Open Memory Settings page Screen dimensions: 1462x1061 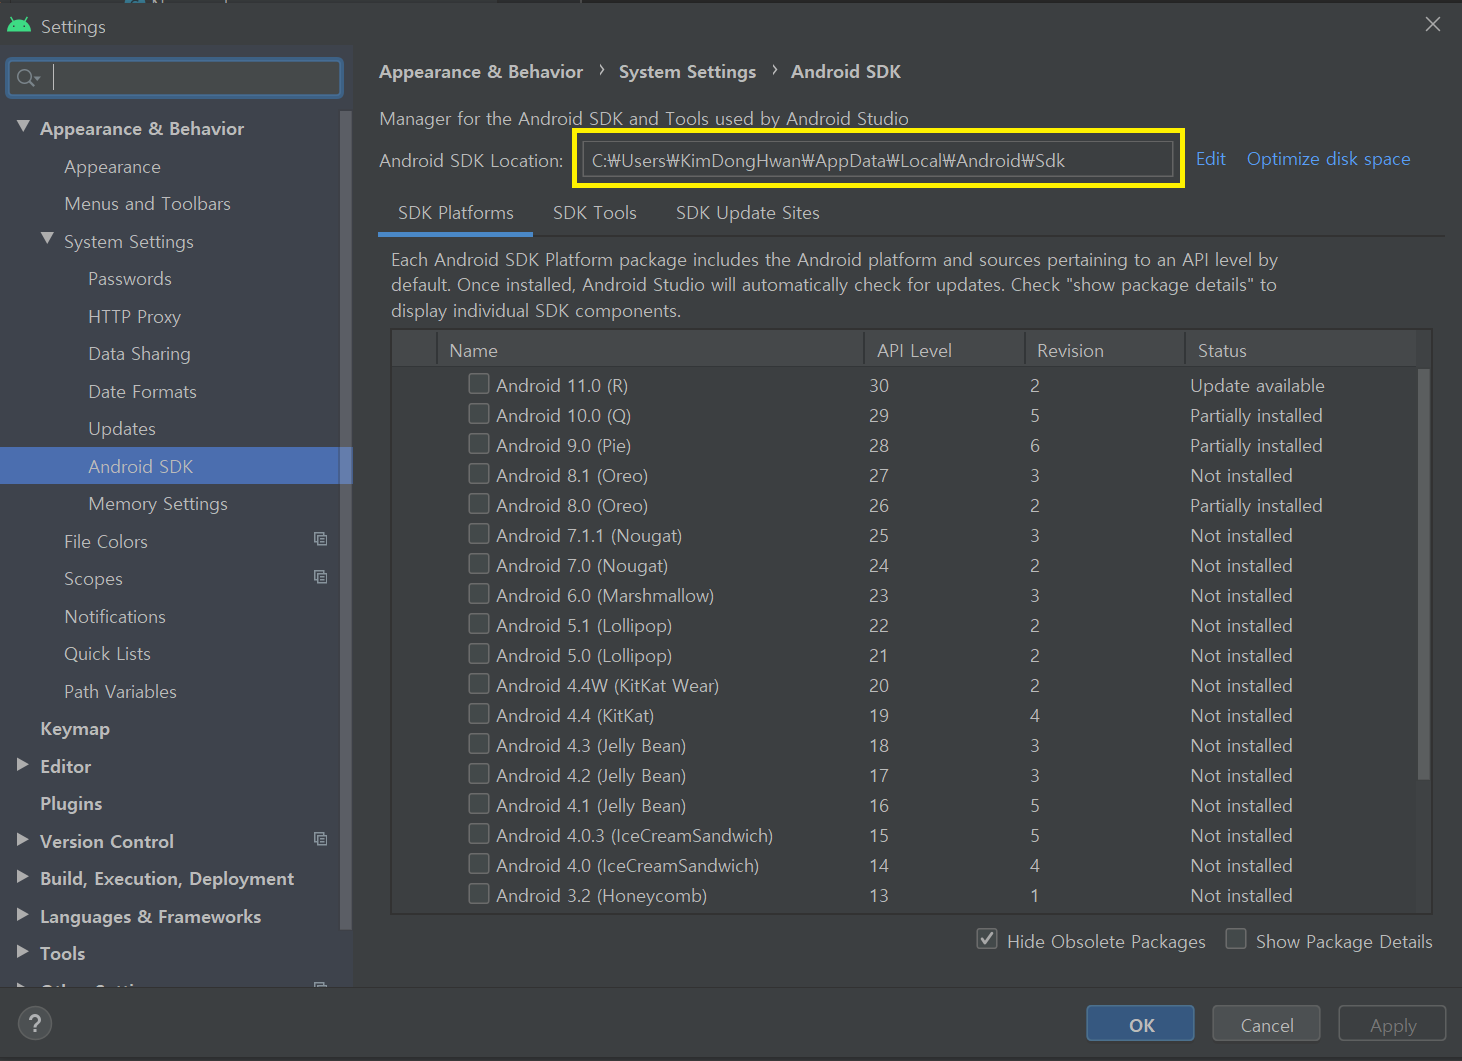(x=158, y=504)
